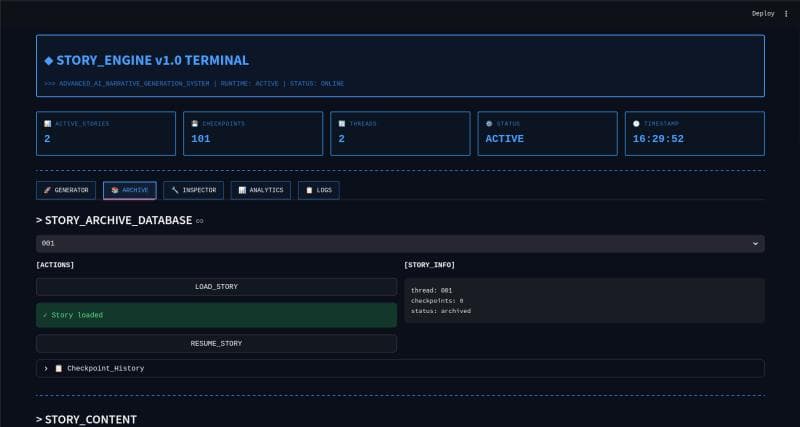Click the 'status: archived' info line
The image size is (800, 427).
point(441,311)
